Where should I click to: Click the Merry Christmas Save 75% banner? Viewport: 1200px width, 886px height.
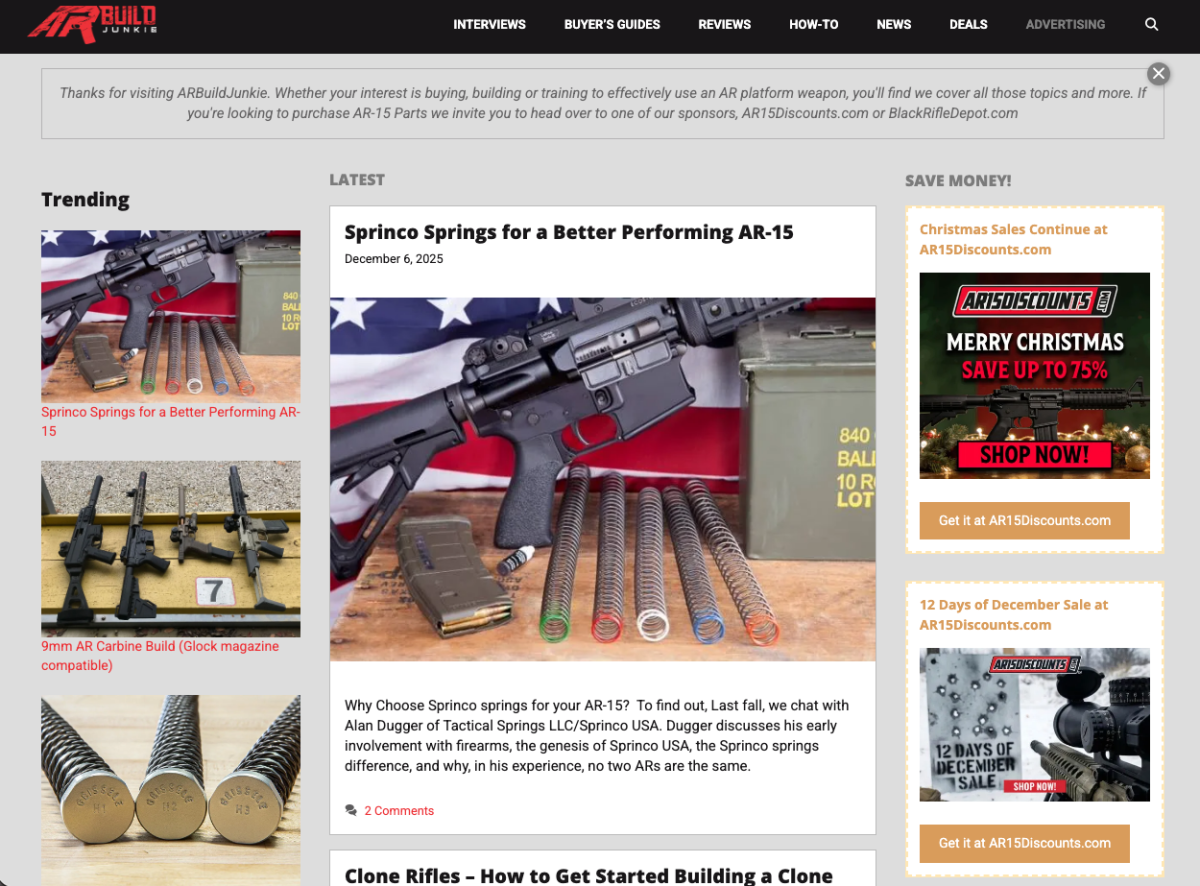coord(1034,376)
